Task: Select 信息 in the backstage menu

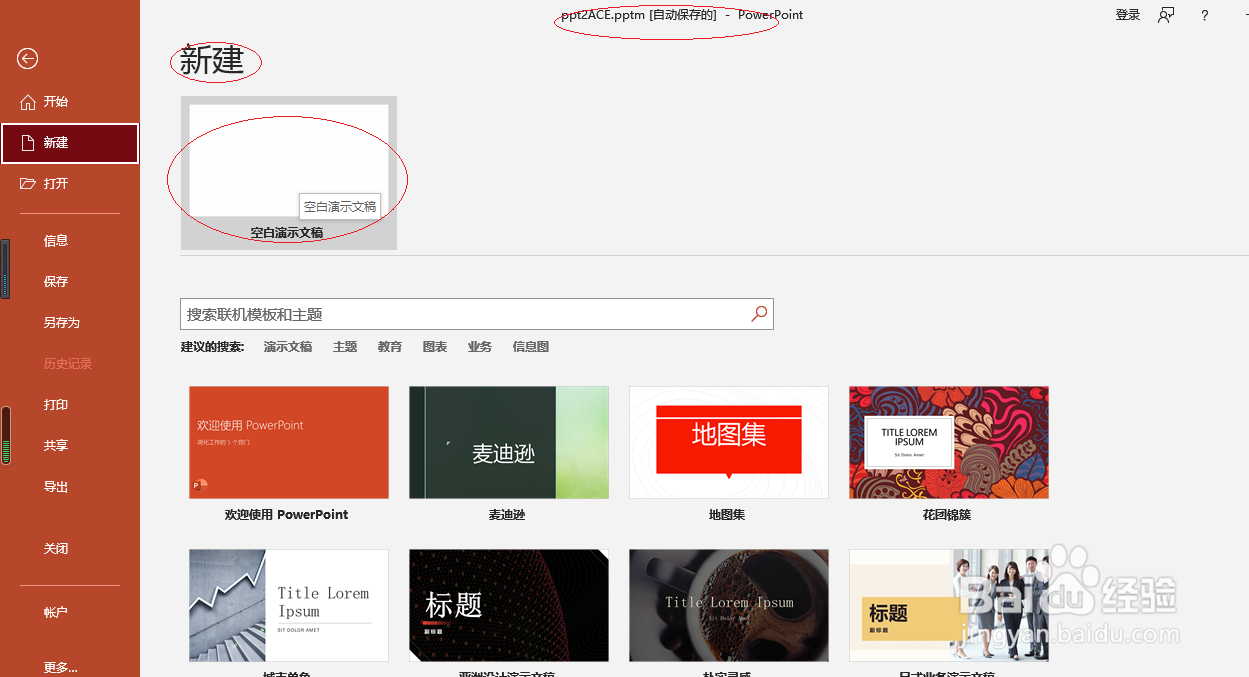Action: click(56, 241)
